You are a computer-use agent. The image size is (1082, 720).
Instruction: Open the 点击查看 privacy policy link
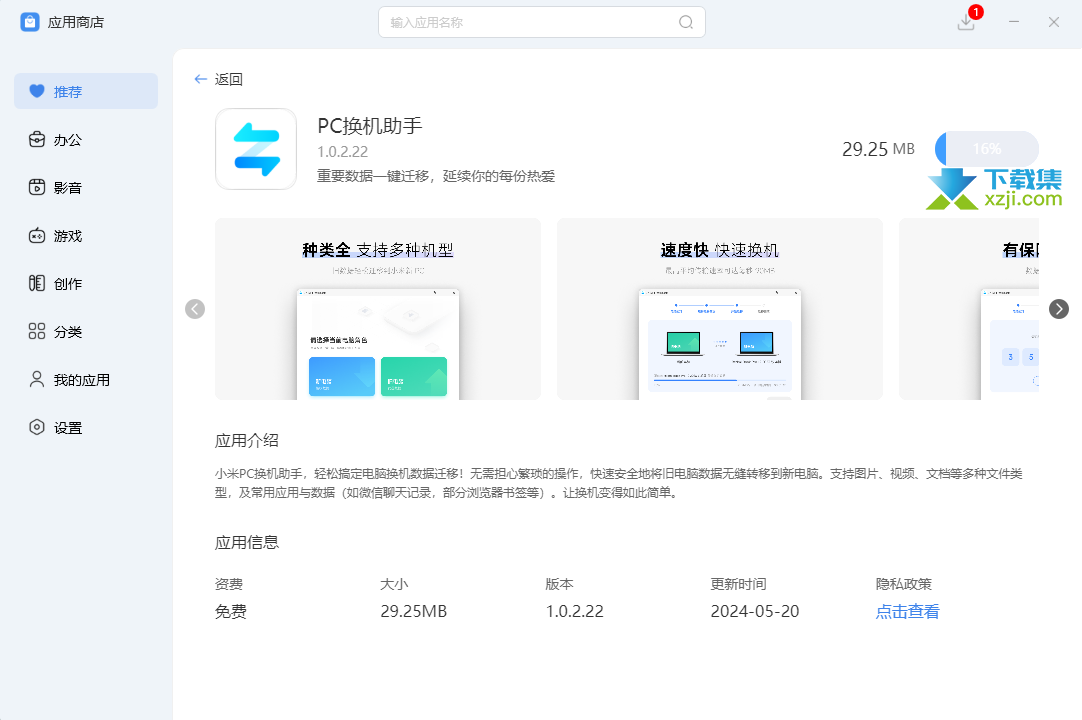click(x=907, y=612)
